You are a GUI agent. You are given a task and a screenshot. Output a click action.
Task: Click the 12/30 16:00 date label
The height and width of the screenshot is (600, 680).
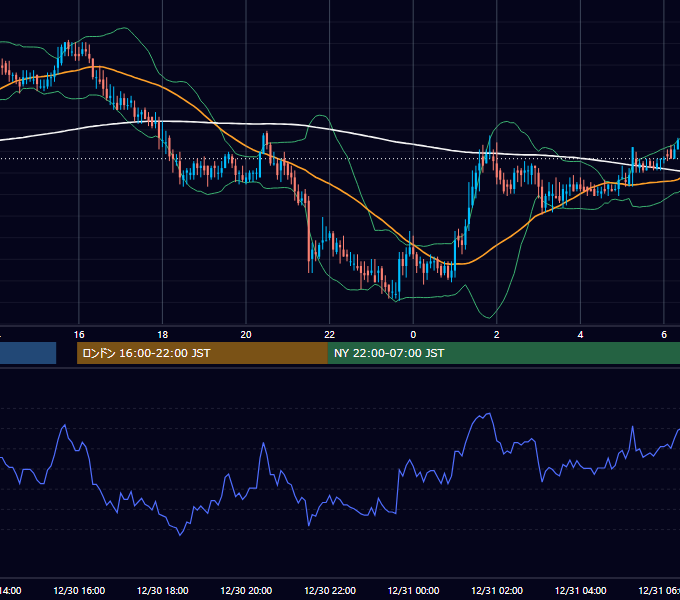pos(79,590)
